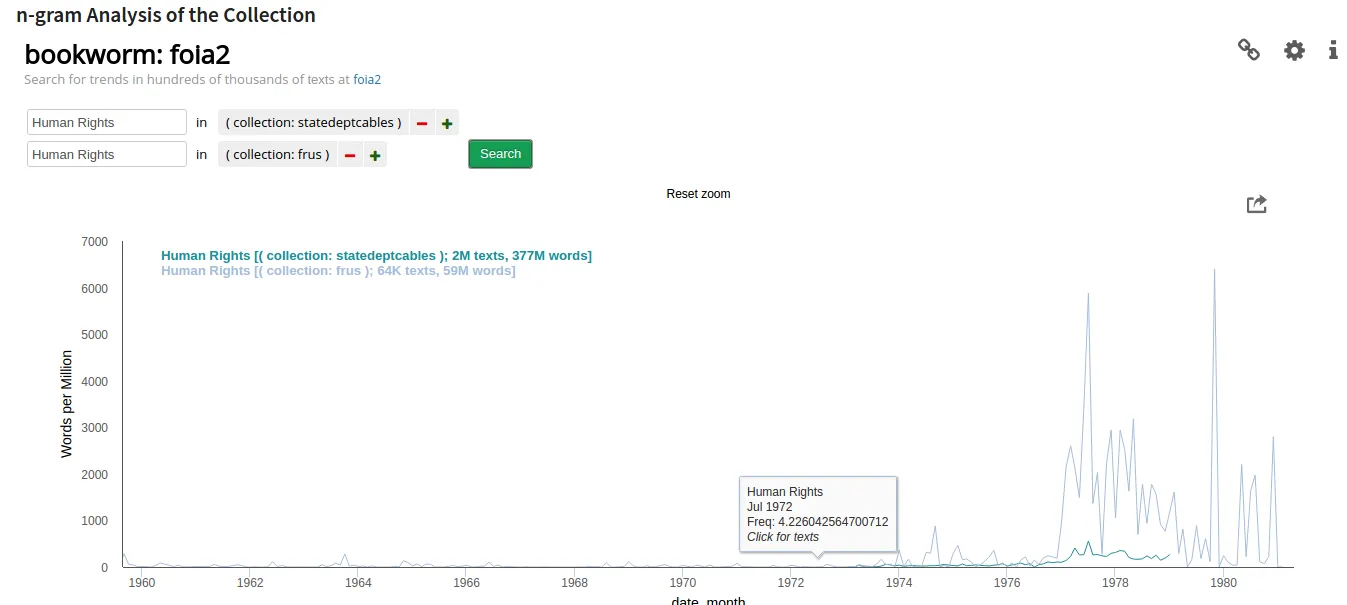Click the frus legend entry in chart

pos(338,271)
